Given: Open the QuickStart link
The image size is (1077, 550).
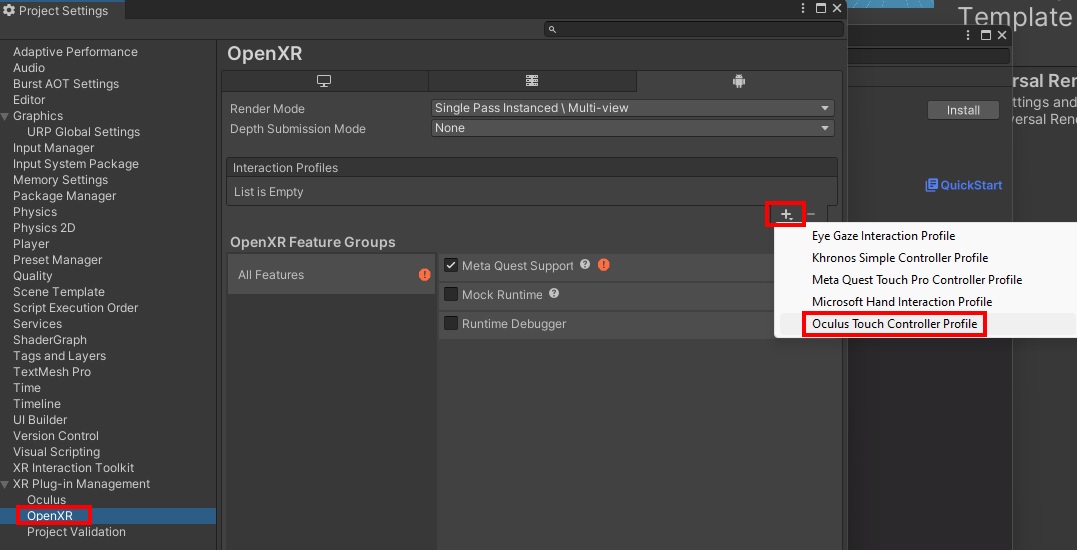Looking at the screenshot, I should pos(964,185).
